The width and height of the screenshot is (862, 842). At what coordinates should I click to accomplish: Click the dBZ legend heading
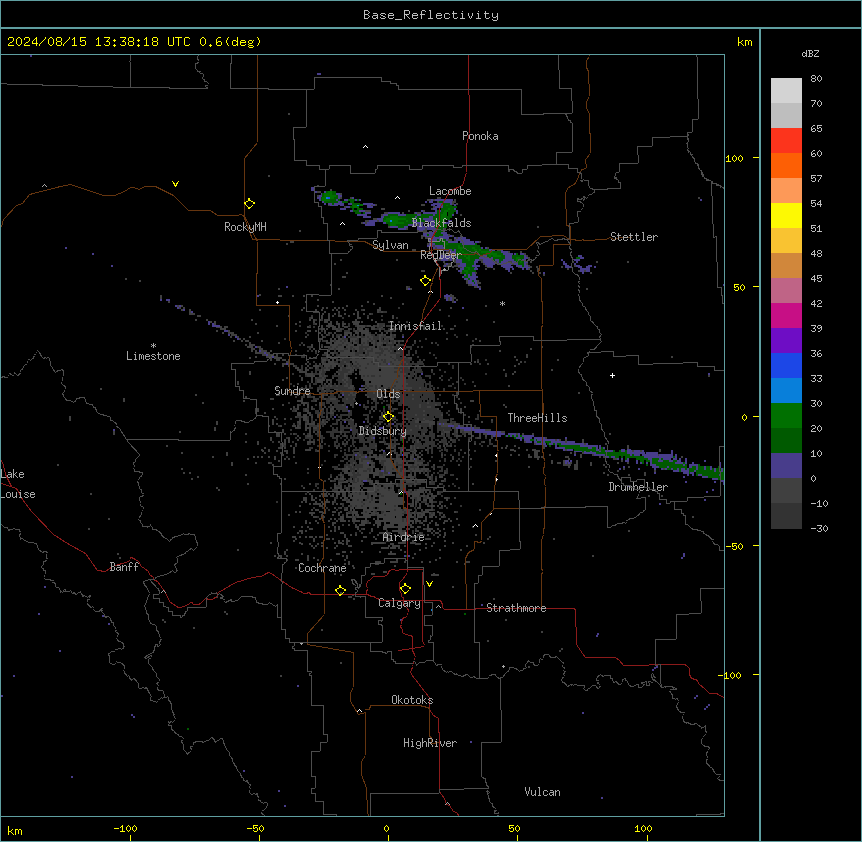(x=810, y=53)
